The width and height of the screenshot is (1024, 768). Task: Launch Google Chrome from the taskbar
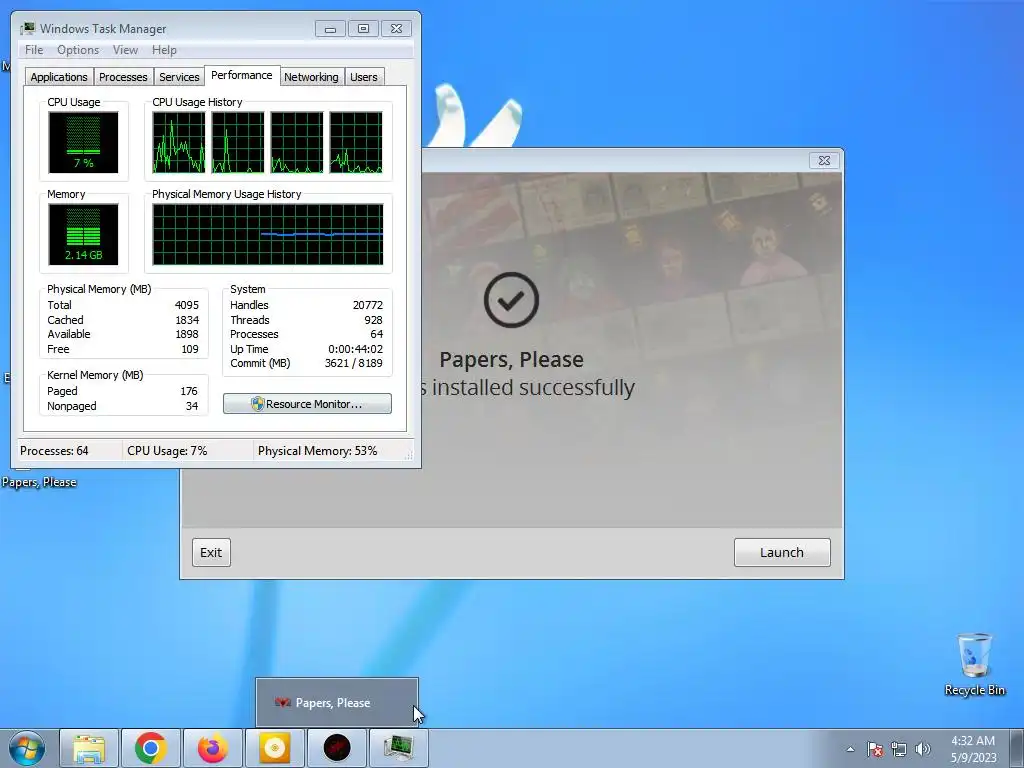click(150, 748)
